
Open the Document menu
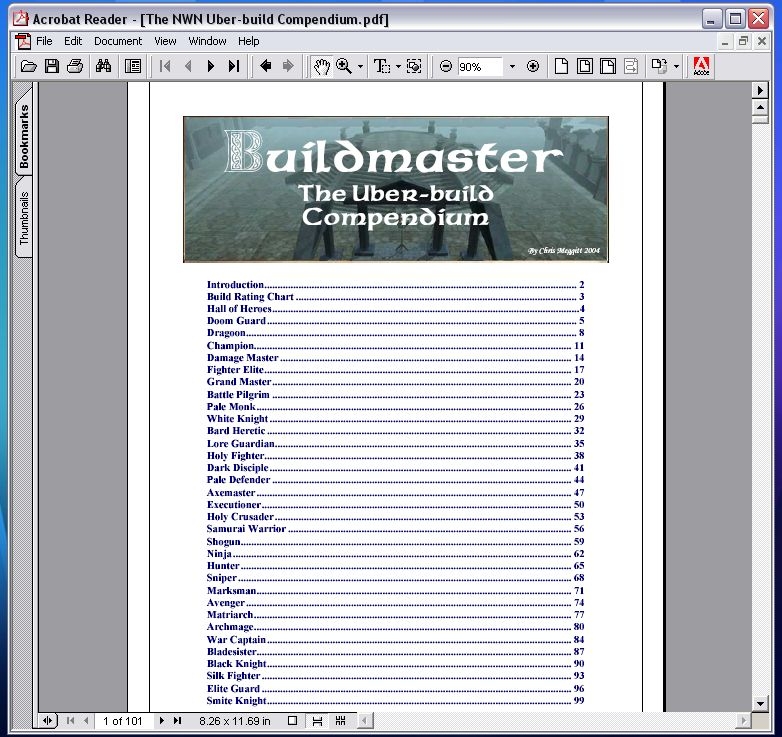pyautogui.click(x=118, y=41)
